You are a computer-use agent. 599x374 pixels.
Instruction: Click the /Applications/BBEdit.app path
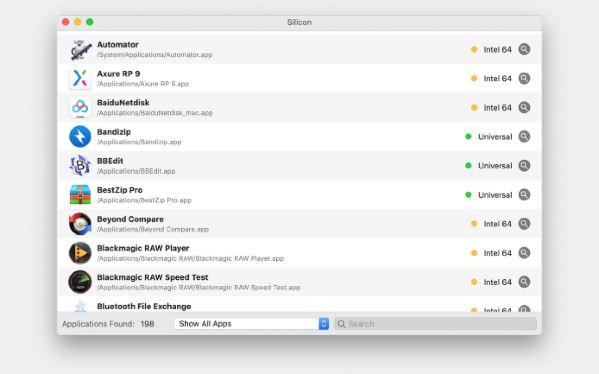point(136,171)
